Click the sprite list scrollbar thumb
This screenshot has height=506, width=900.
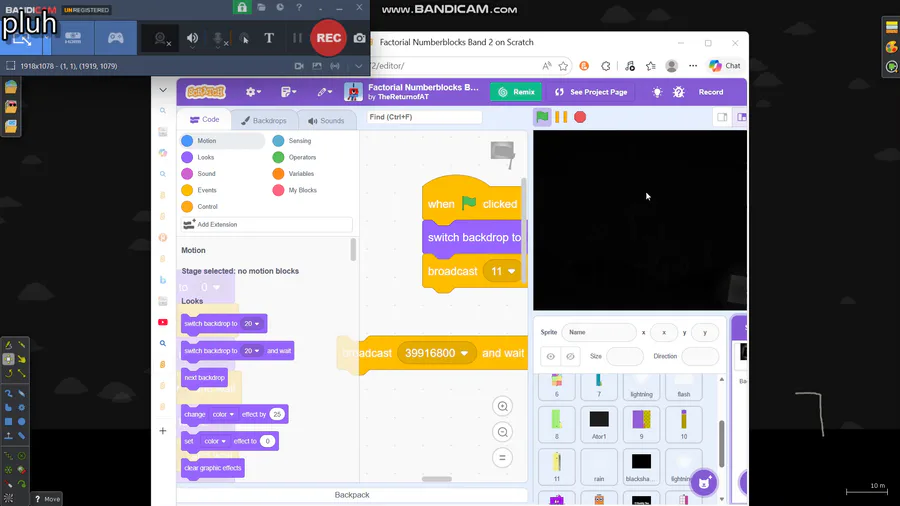coord(721,443)
